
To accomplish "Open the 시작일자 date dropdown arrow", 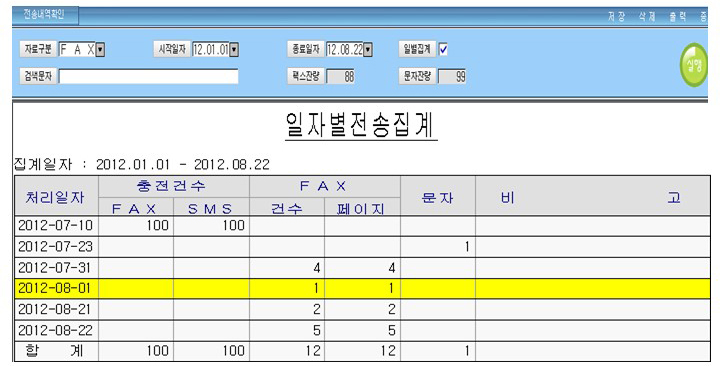I will (234, 50).
